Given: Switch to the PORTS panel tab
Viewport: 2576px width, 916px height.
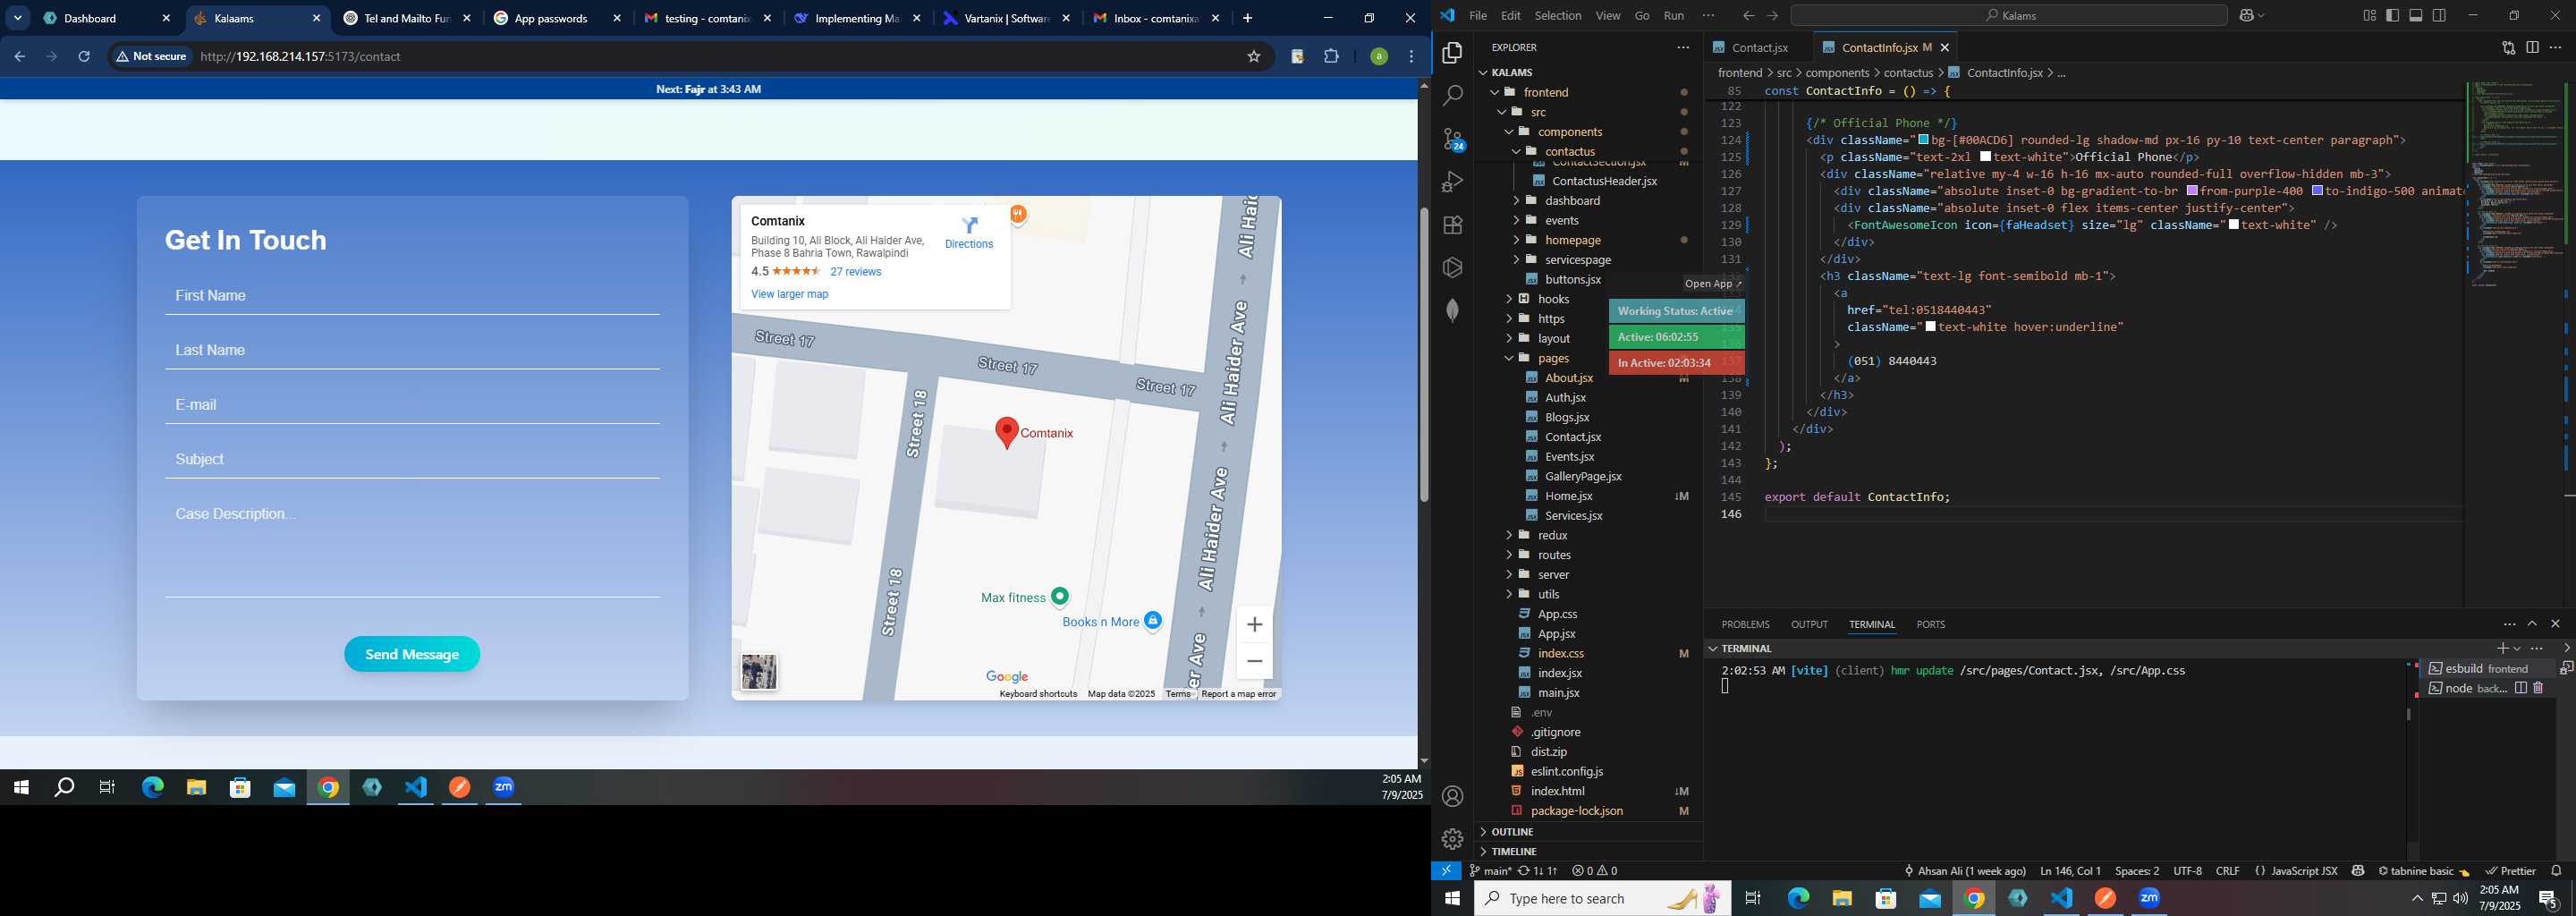Looking at the screenshot, I should pyautogui.click(x=1930, y=624).
